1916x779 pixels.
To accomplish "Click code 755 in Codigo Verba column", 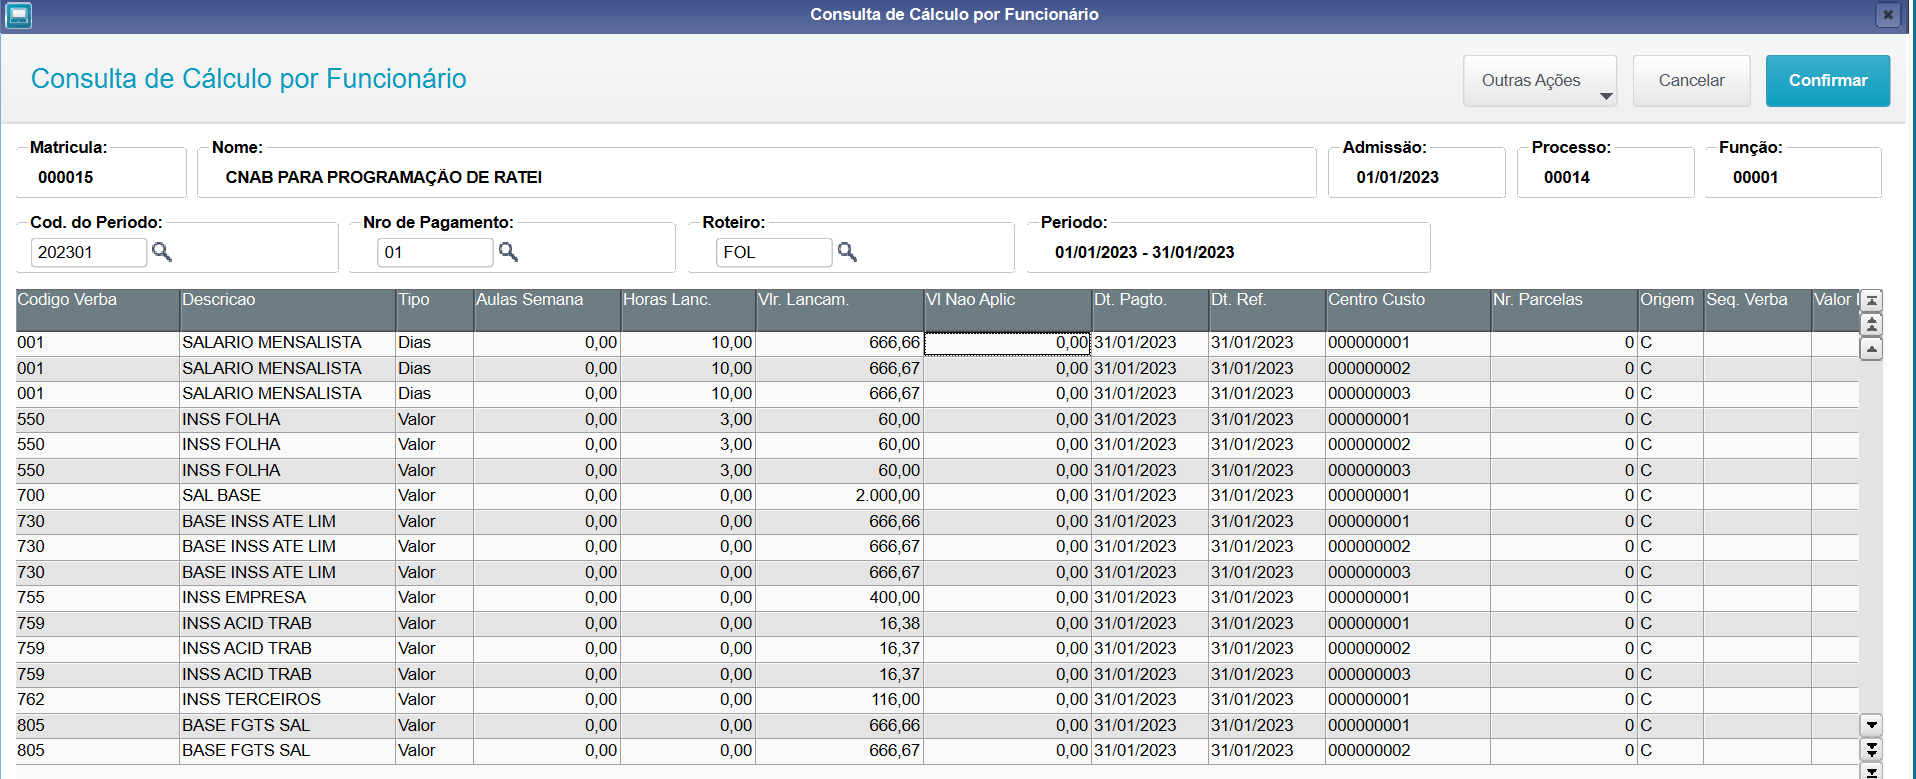I will [31, 597].
